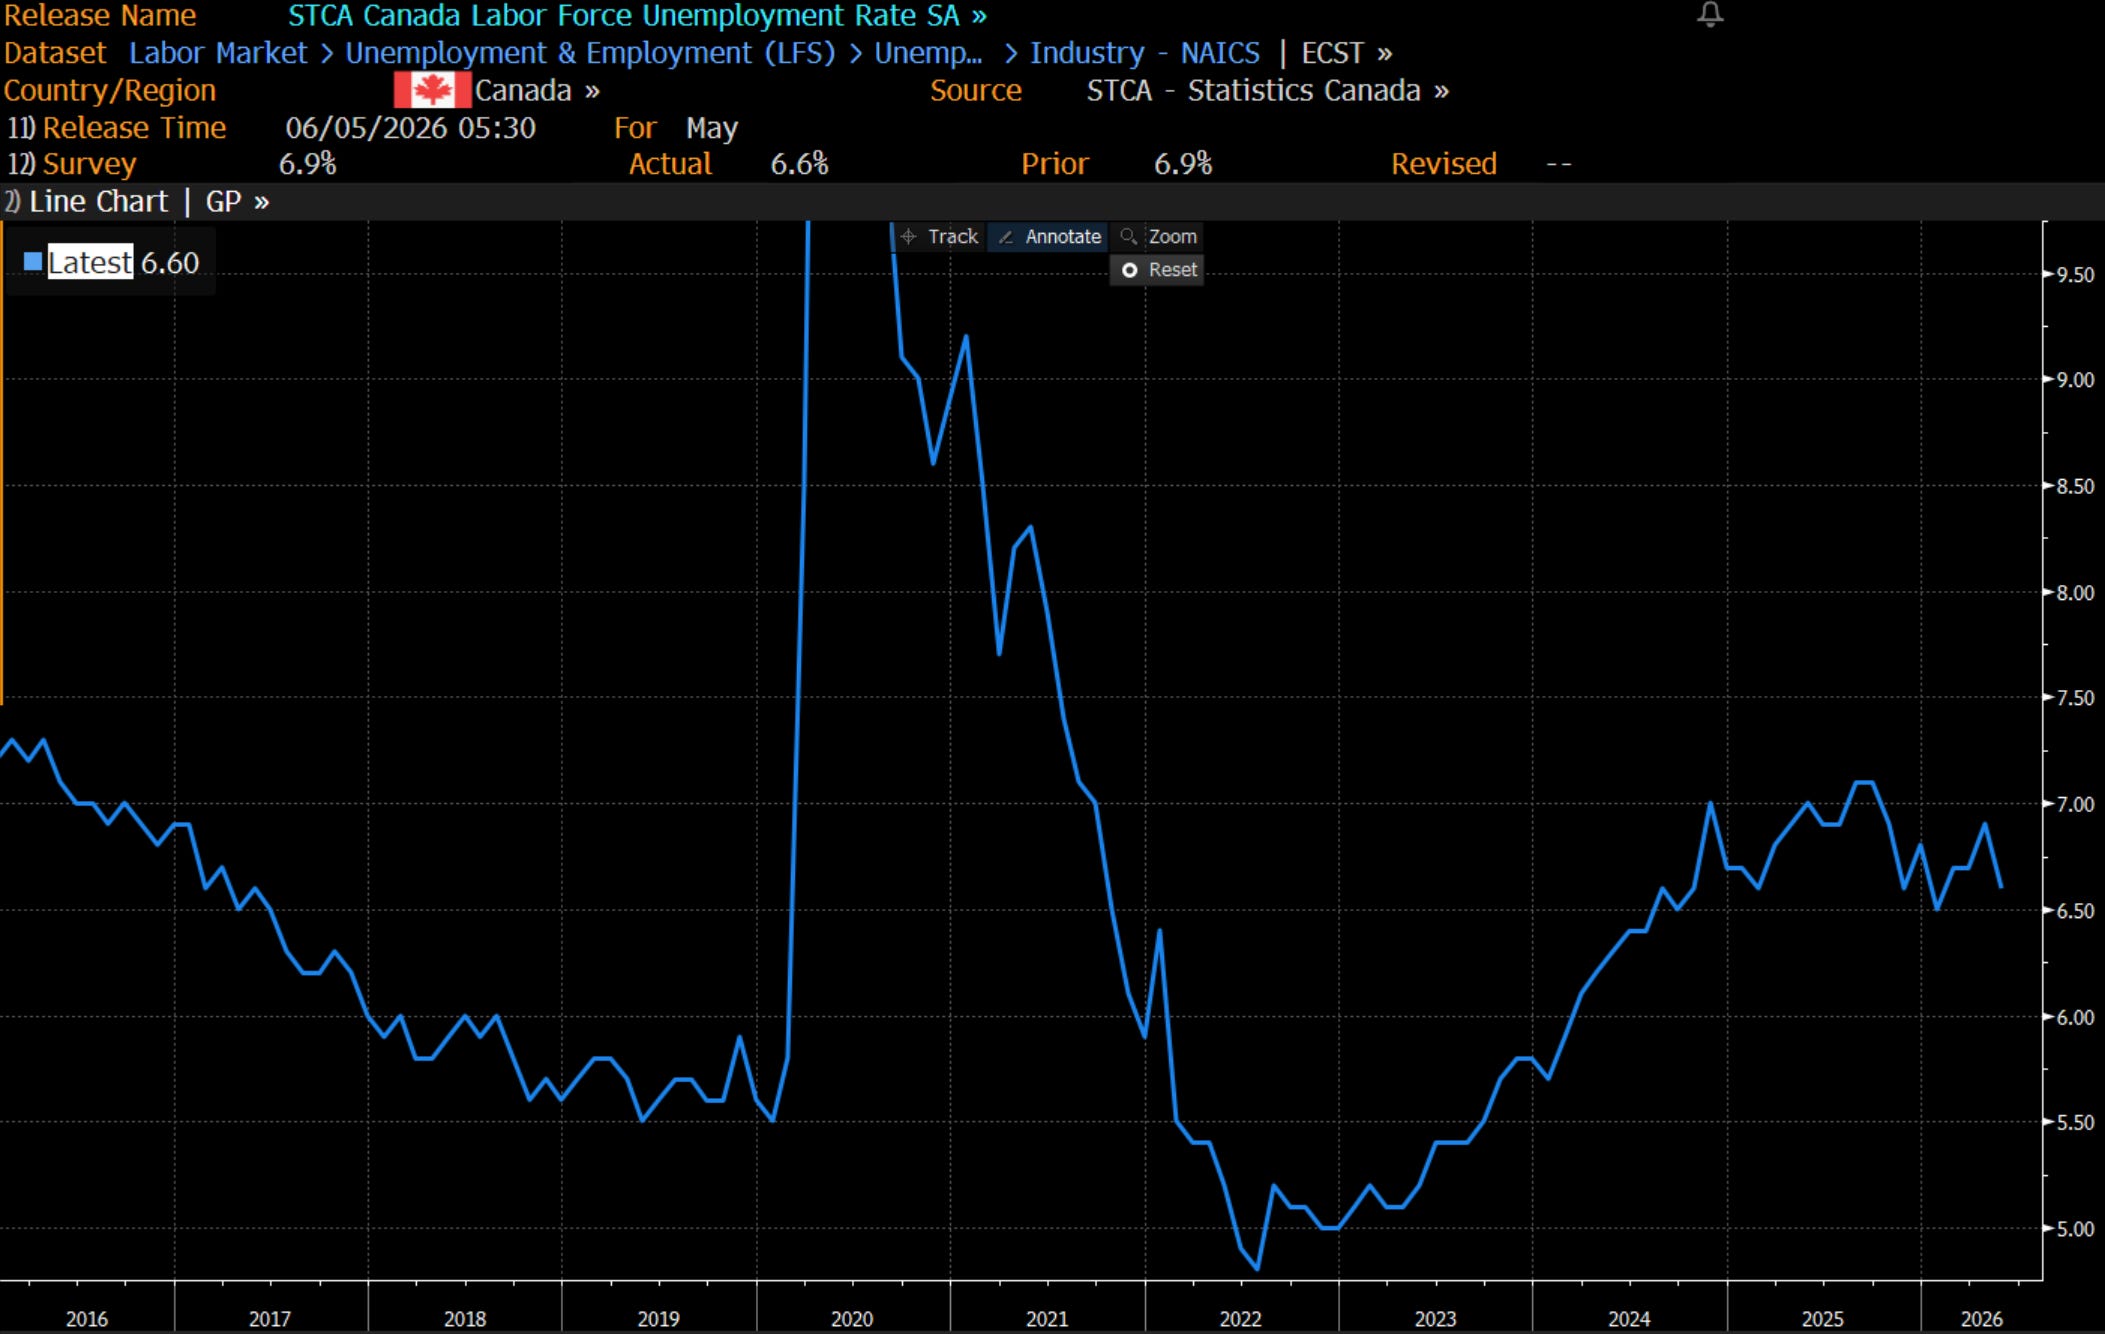Click the Prior 6.9% value
This screenshot has width=2105, height=1334.
pyautogui.click(x=1183, y=164)
